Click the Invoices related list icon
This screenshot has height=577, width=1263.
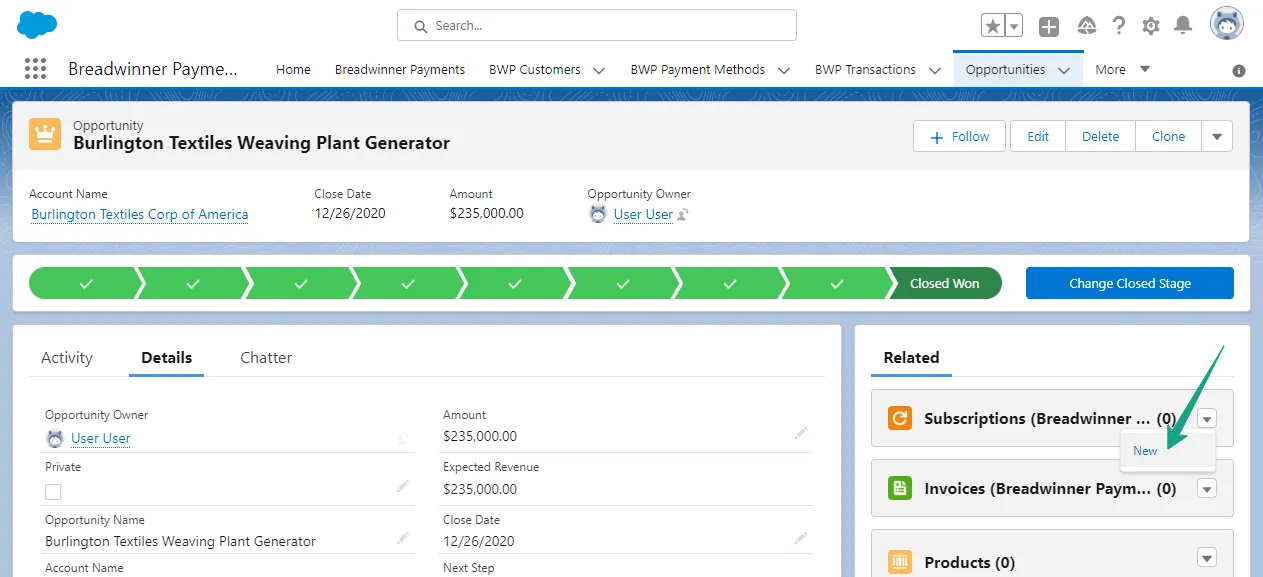click(900, 488)
